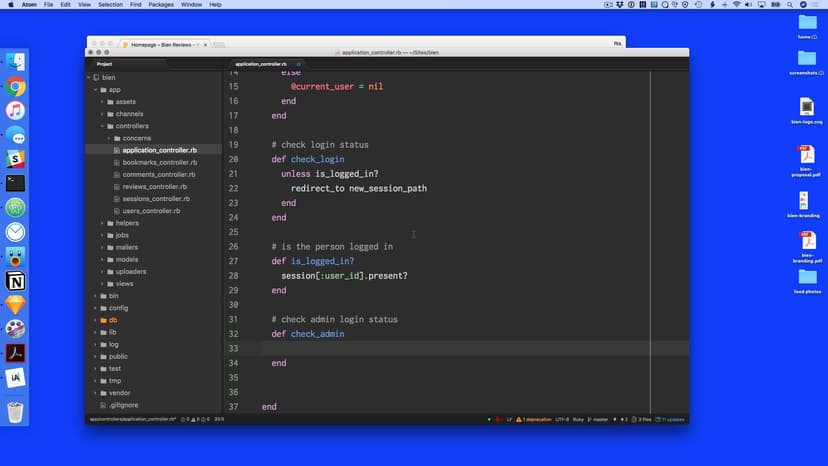Launch Notion from the dock
This screenshot has width=828, height=466.
pyautogui.click(x=15, y=281)
